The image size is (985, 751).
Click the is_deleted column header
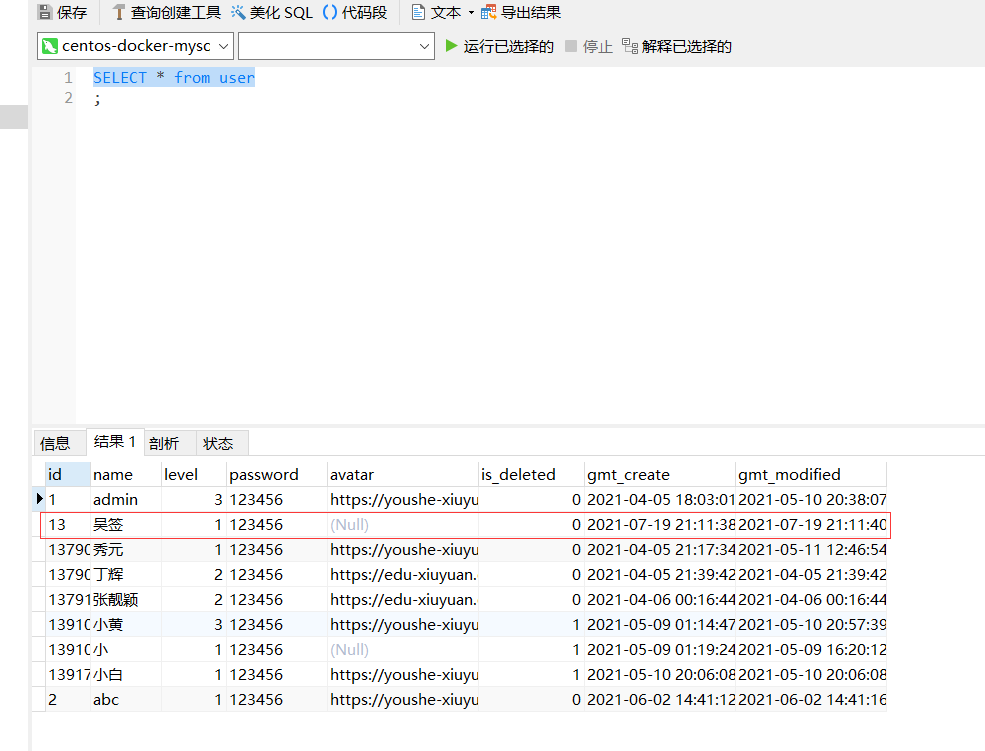(x=531, y=475)
